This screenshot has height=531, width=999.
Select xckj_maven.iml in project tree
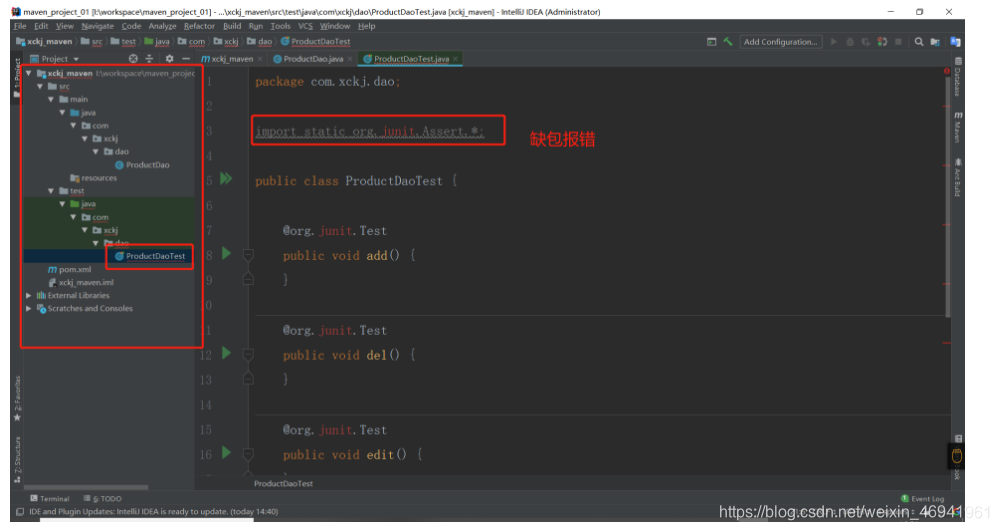tap(81, 282)
